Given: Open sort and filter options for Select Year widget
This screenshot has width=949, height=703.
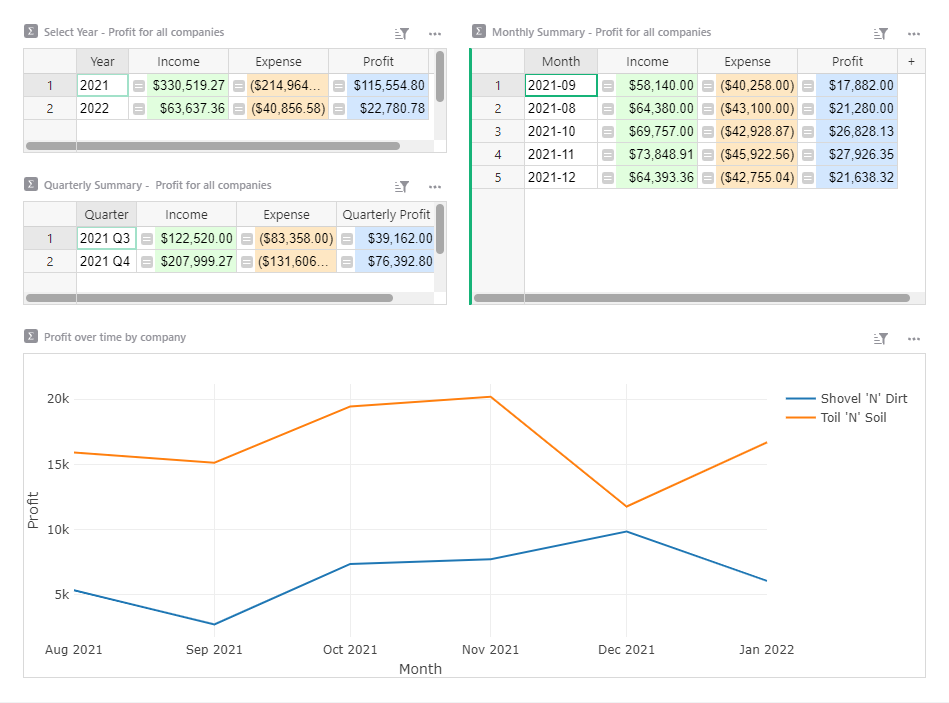Looking at the screenshot, I should [x=401, y=33].
